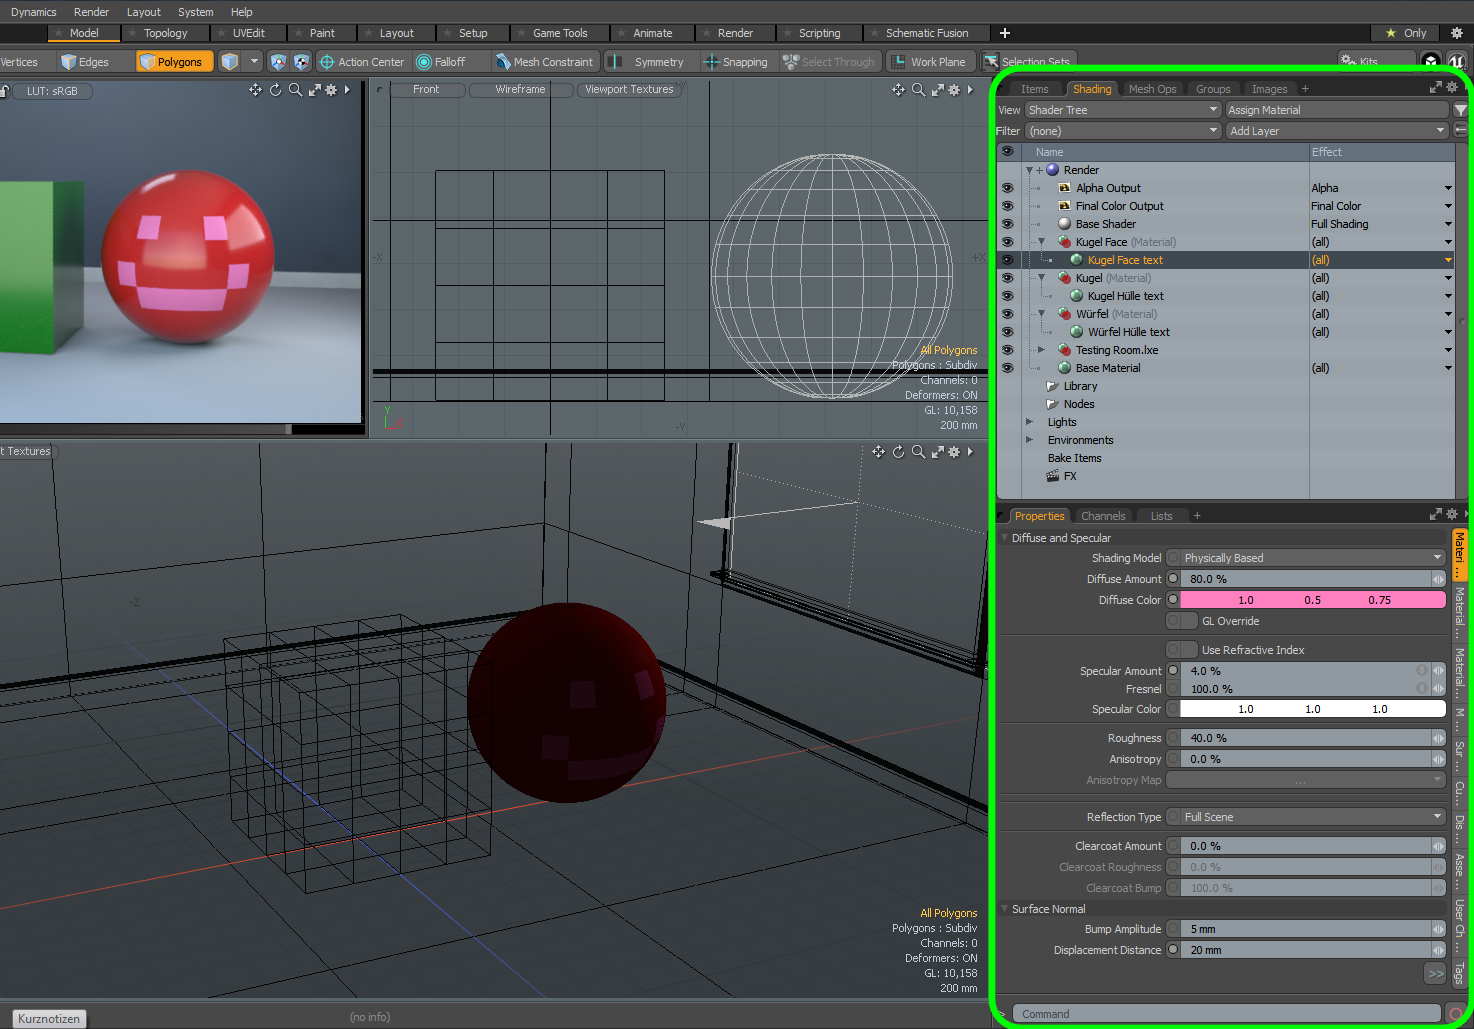Click the record circle icon beside Command field
1474x1029 pixels.
pyautogui.click(x=1456, y=1014)
